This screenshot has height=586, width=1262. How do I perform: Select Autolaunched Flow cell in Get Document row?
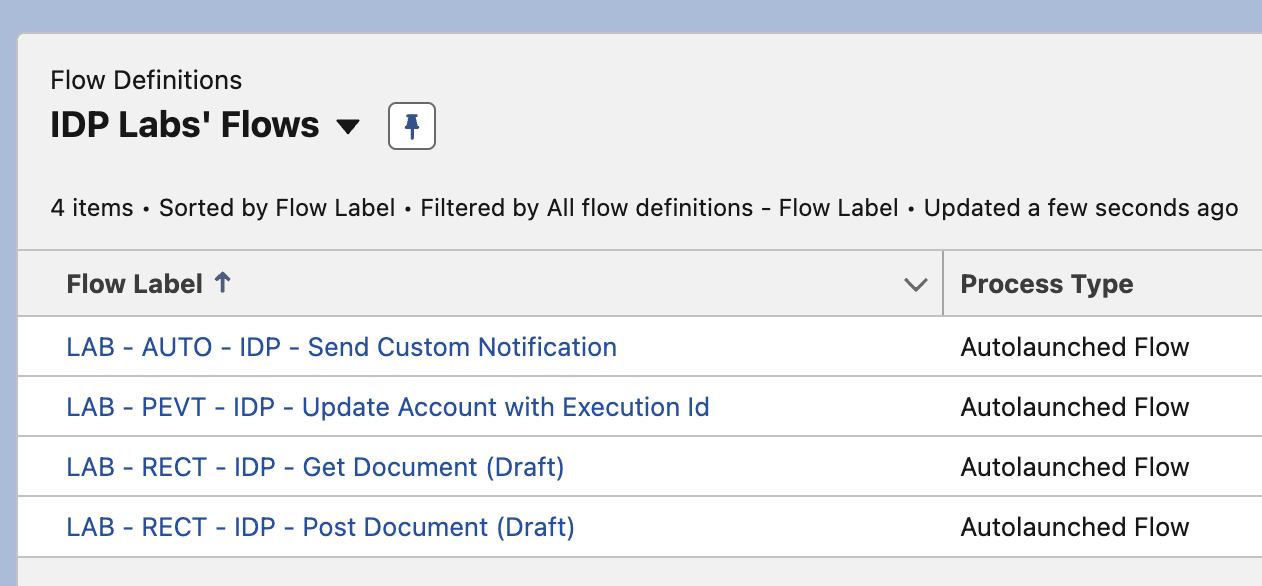click(x=1075, y=467)
